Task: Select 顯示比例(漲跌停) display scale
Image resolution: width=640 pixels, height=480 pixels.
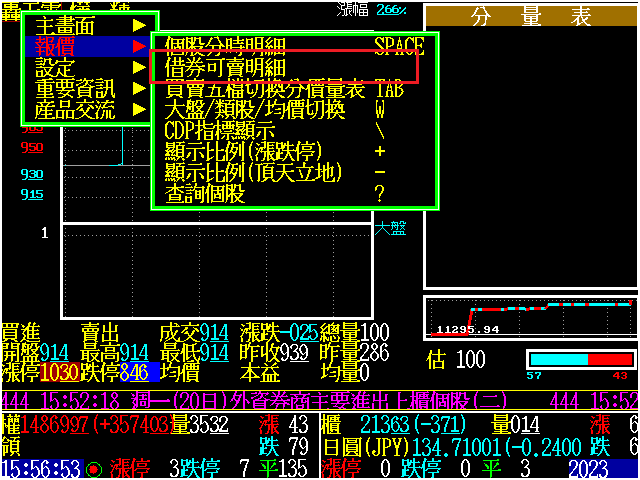Action: pyautogui.click(x=243, y=152)
